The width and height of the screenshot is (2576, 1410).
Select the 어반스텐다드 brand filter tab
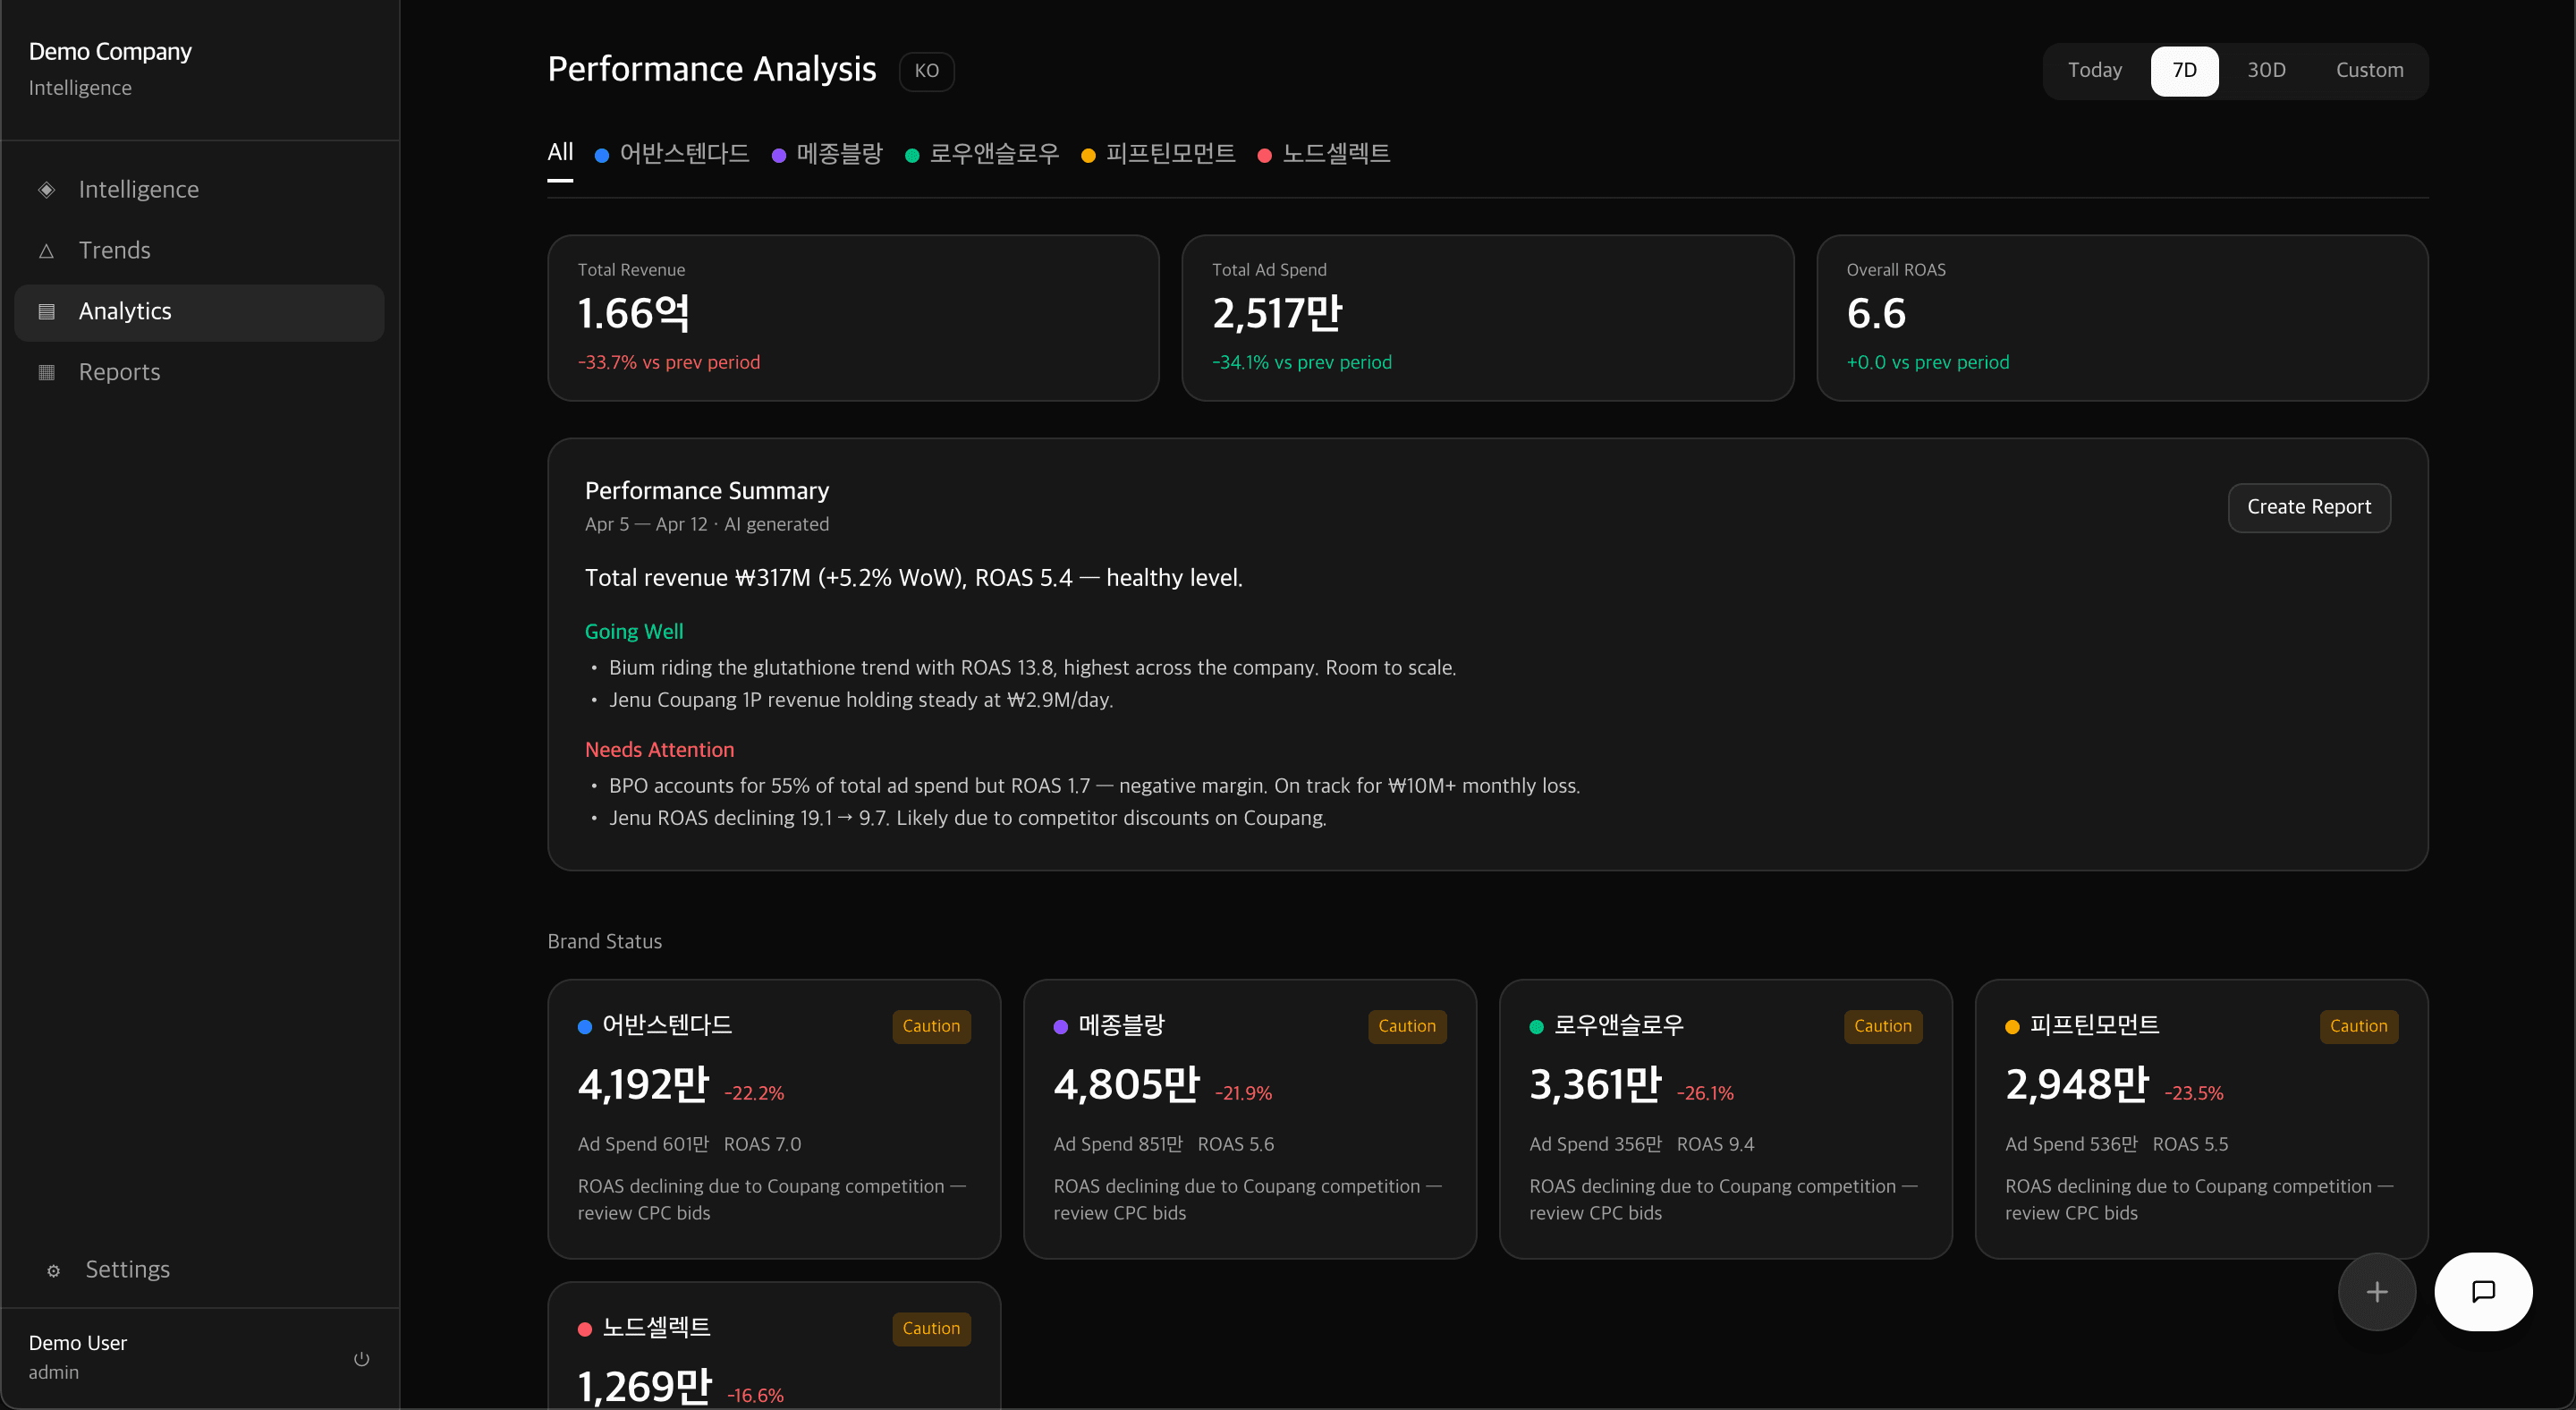683,154
